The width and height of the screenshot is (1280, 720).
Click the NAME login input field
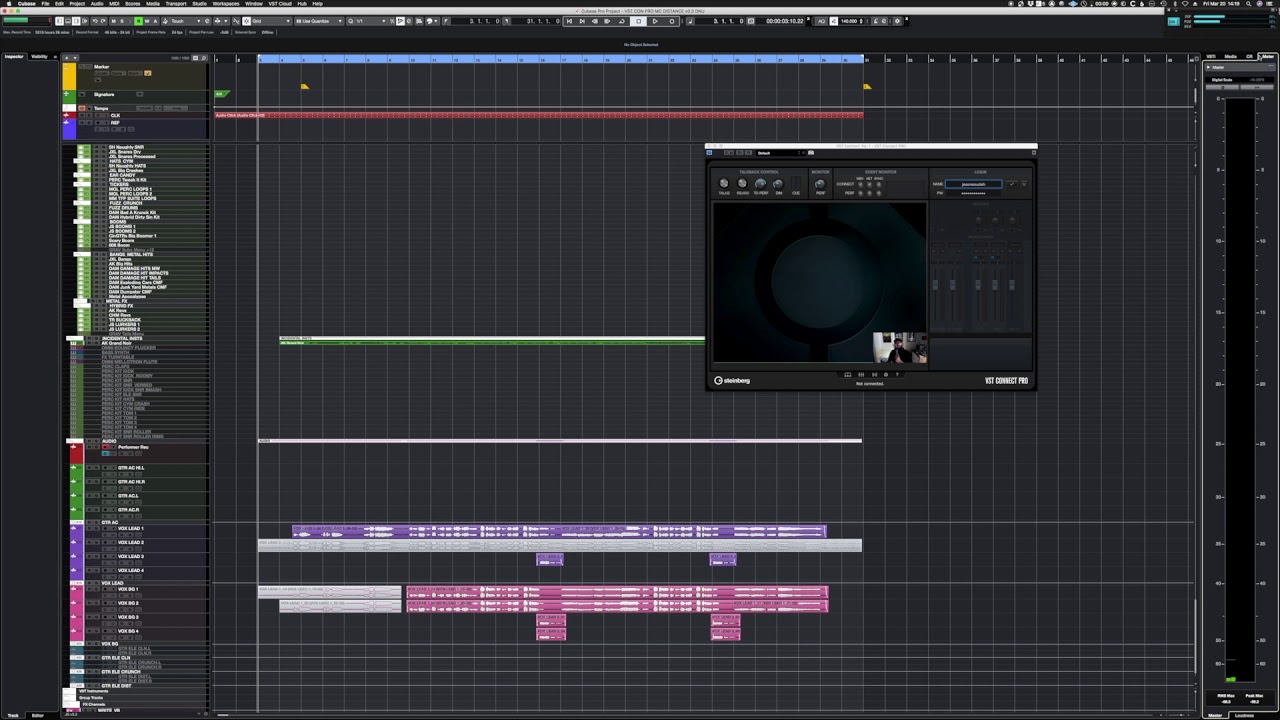tap(974, 184)
